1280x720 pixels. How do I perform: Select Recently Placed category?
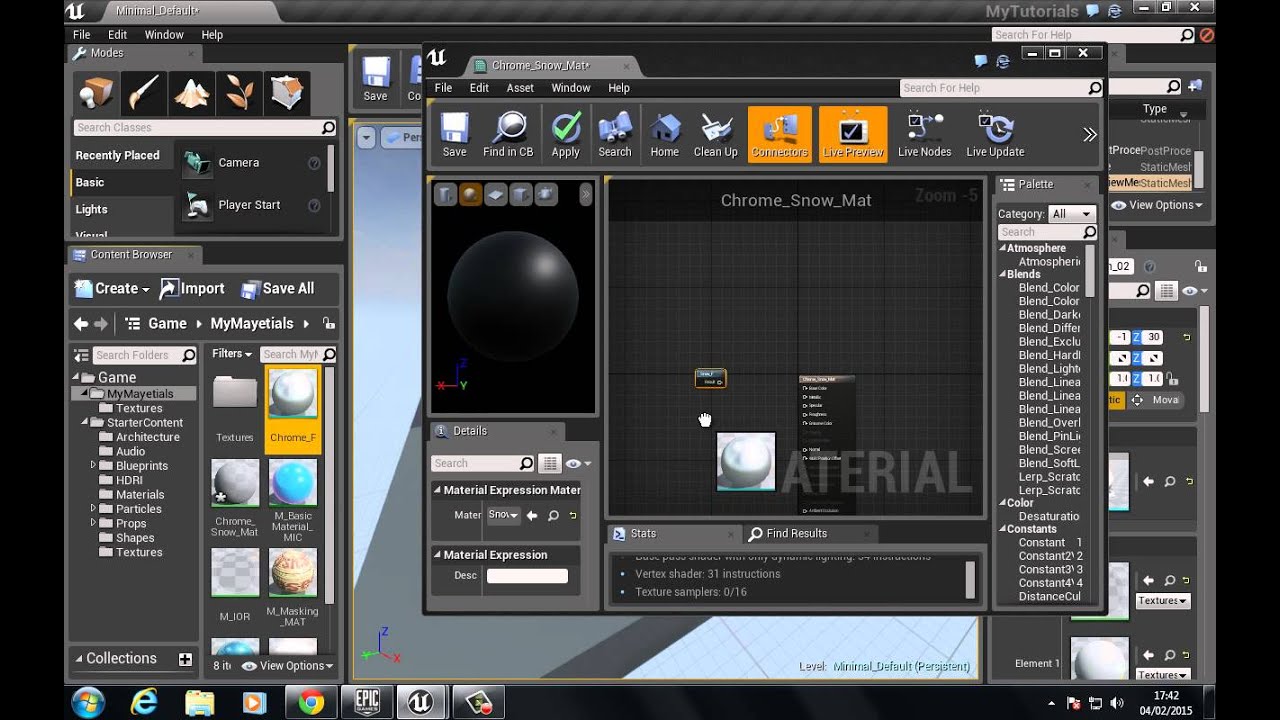pyautogui.click(x=117, y=155)
